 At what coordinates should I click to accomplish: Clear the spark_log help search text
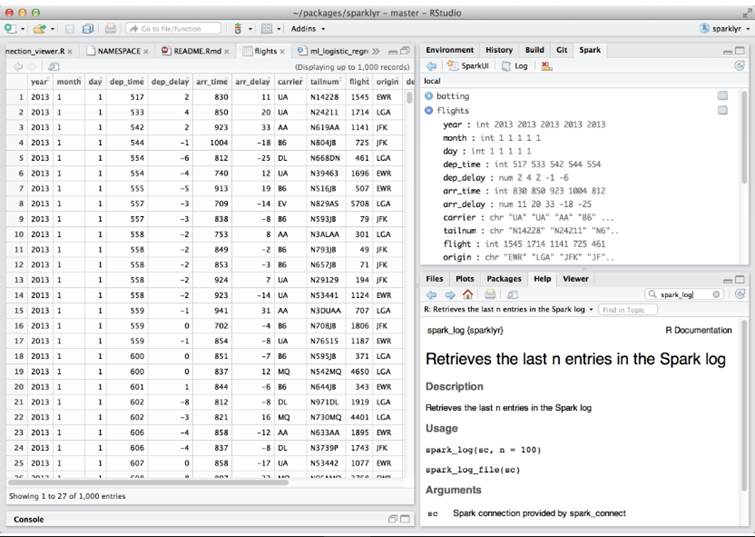pos(714,295)
